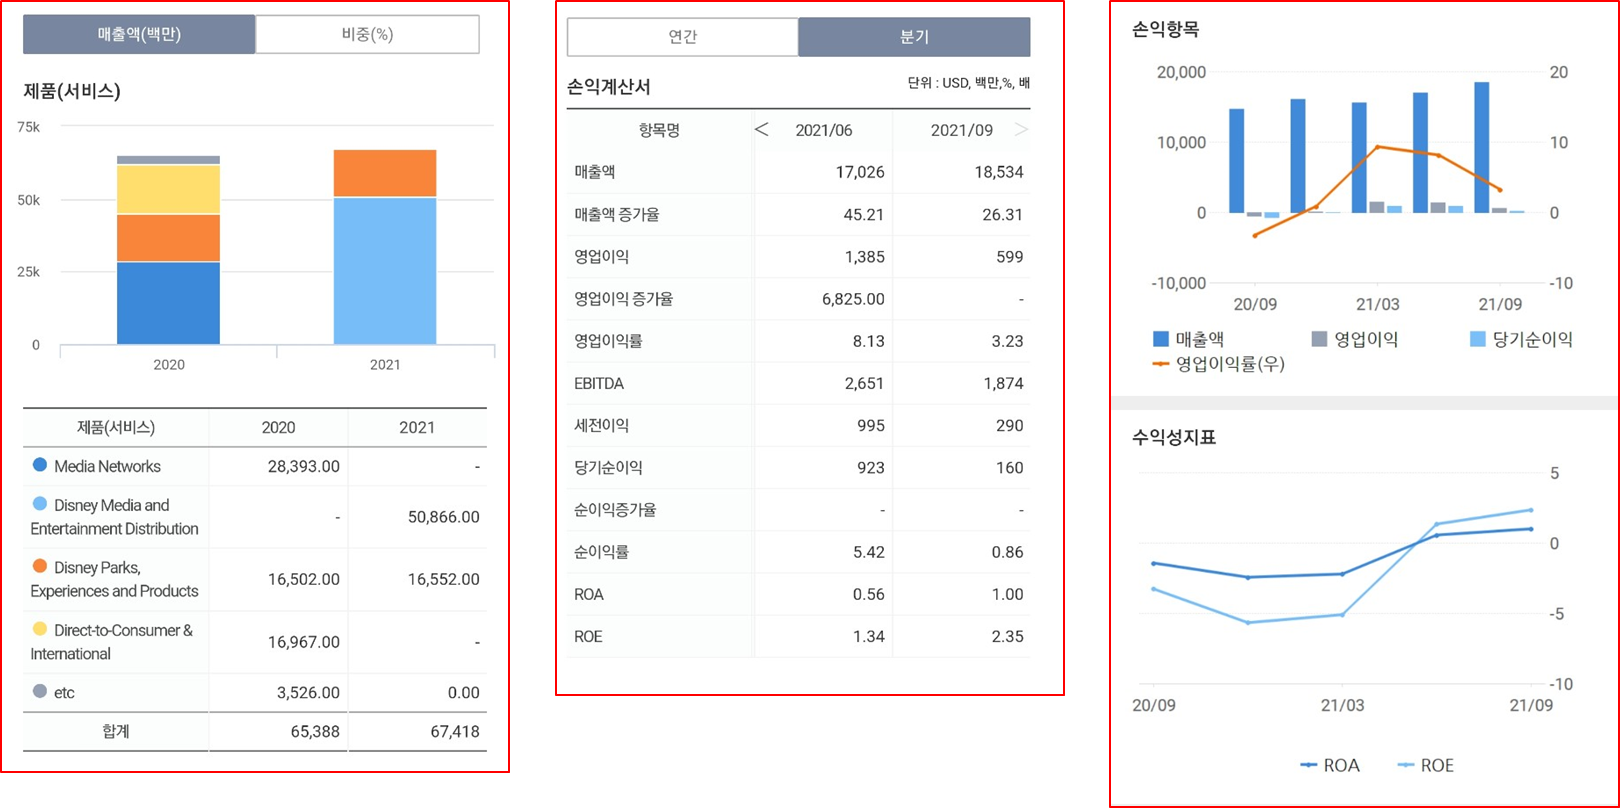Toggle 영업이익률(우) legend line
This screenshot has height=808, width=1620.
1218,364
